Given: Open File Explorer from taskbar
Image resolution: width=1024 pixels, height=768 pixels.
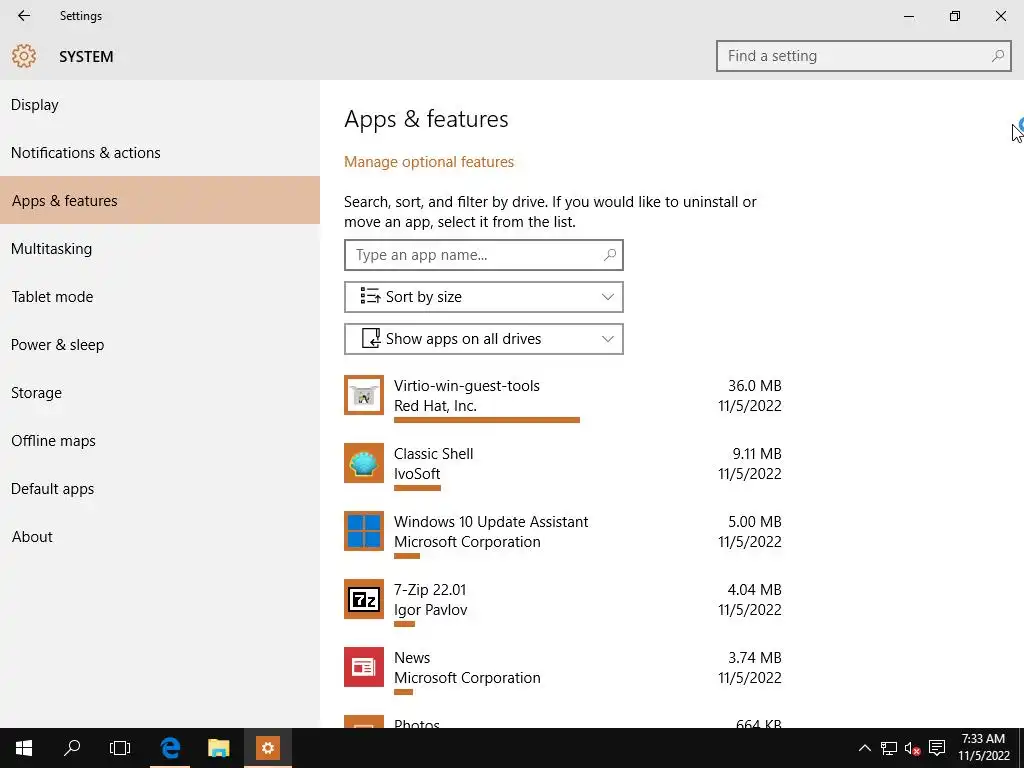Looking at the screenshot, I should tap(219, 748).
